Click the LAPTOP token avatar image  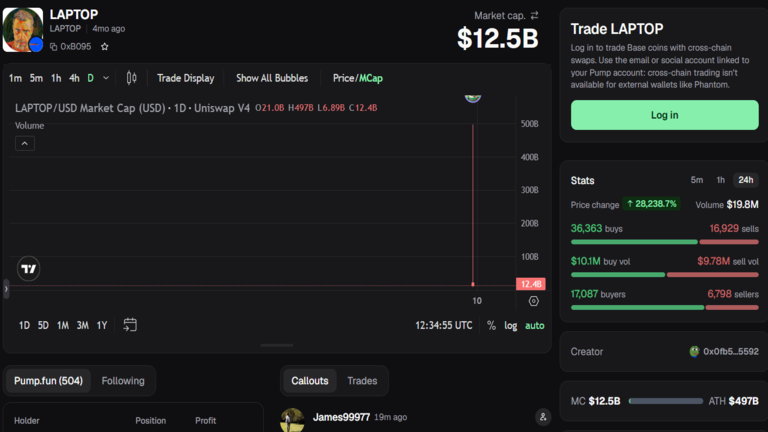(x=23, y=29)
